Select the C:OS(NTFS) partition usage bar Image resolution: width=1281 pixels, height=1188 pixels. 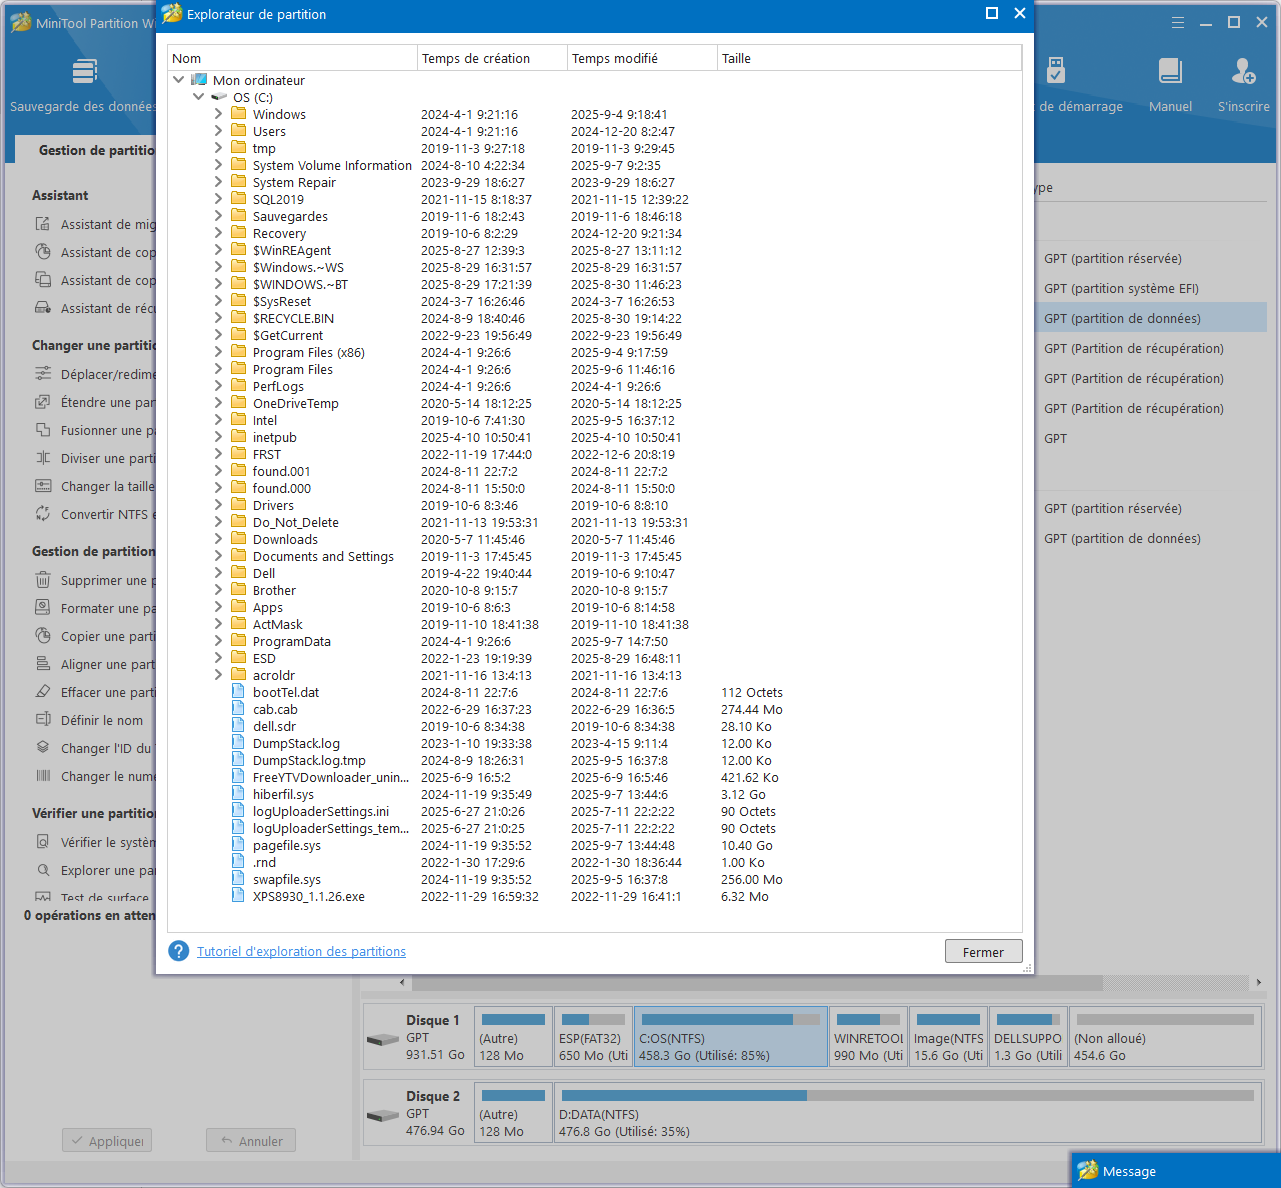[730, 1020]
